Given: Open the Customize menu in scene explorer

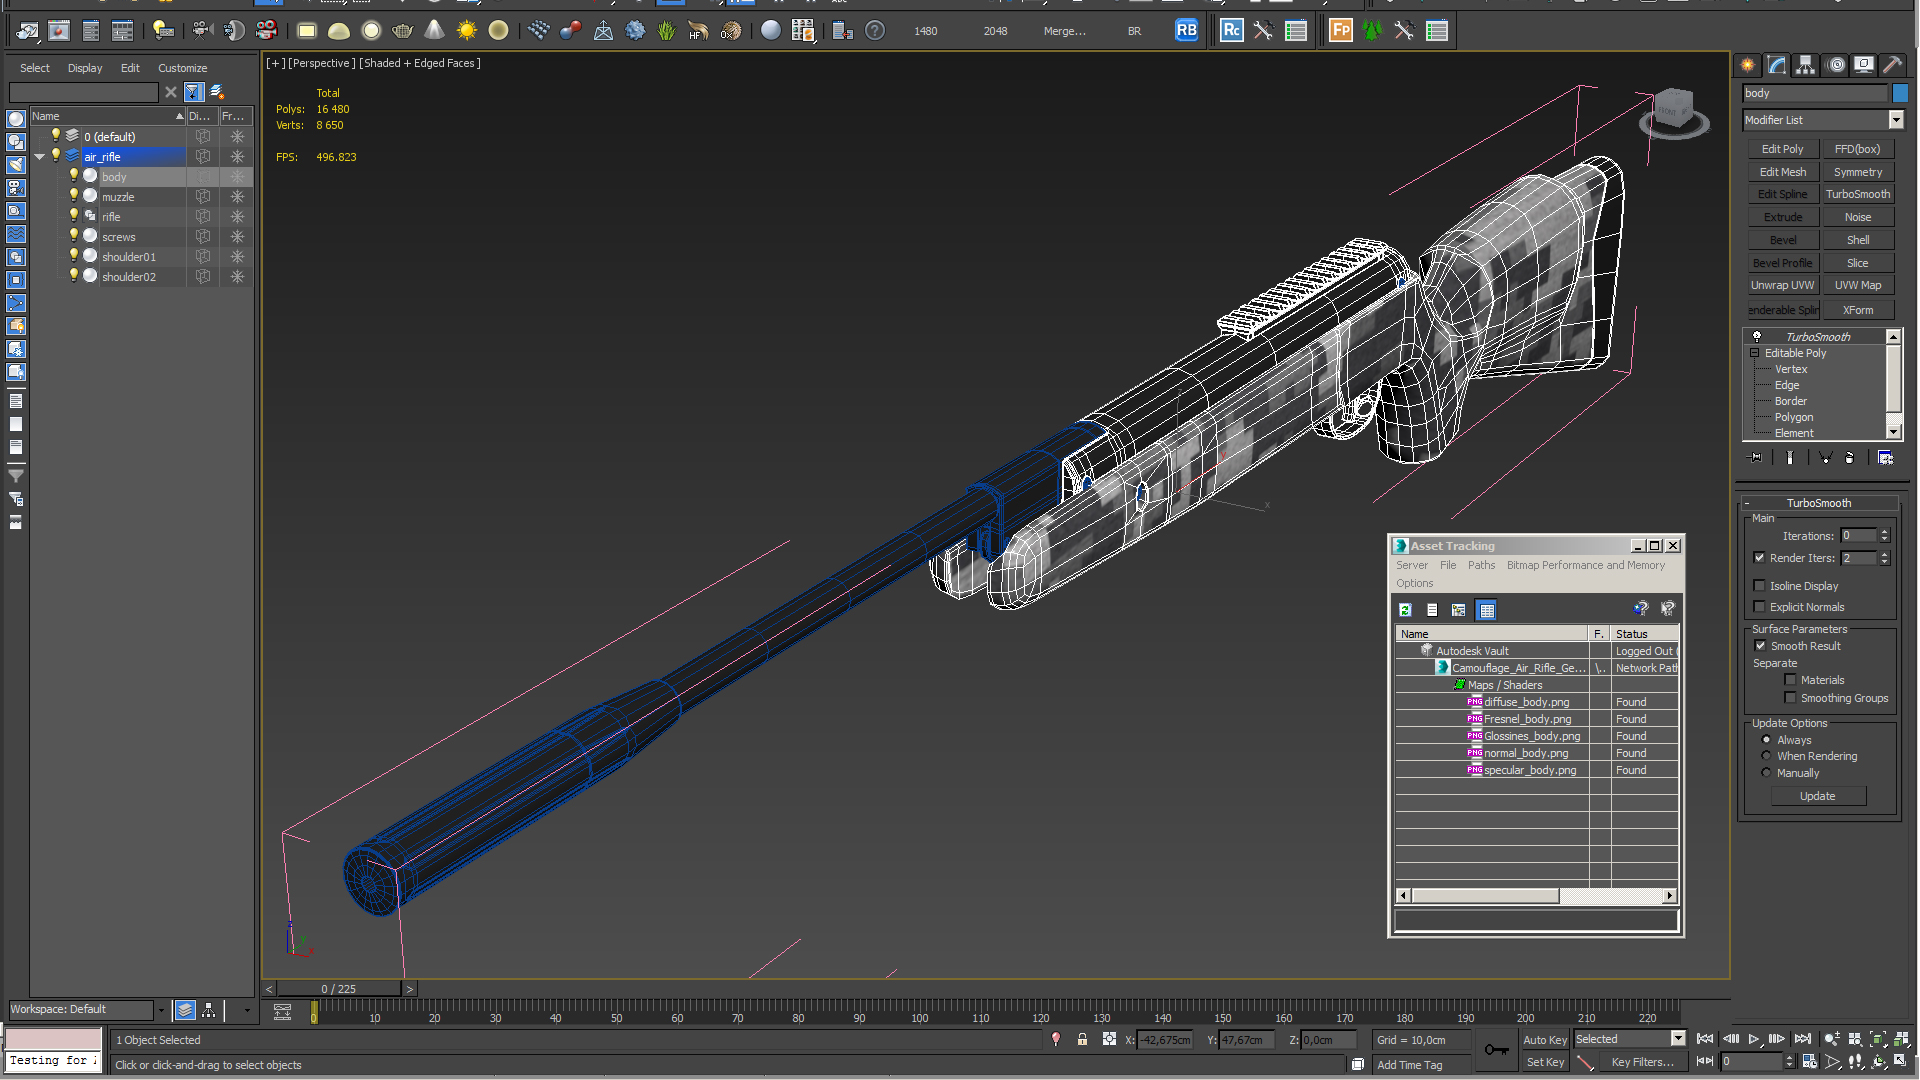Looking at the screenshot, I should pyautogui.click(x=183, y=68).
